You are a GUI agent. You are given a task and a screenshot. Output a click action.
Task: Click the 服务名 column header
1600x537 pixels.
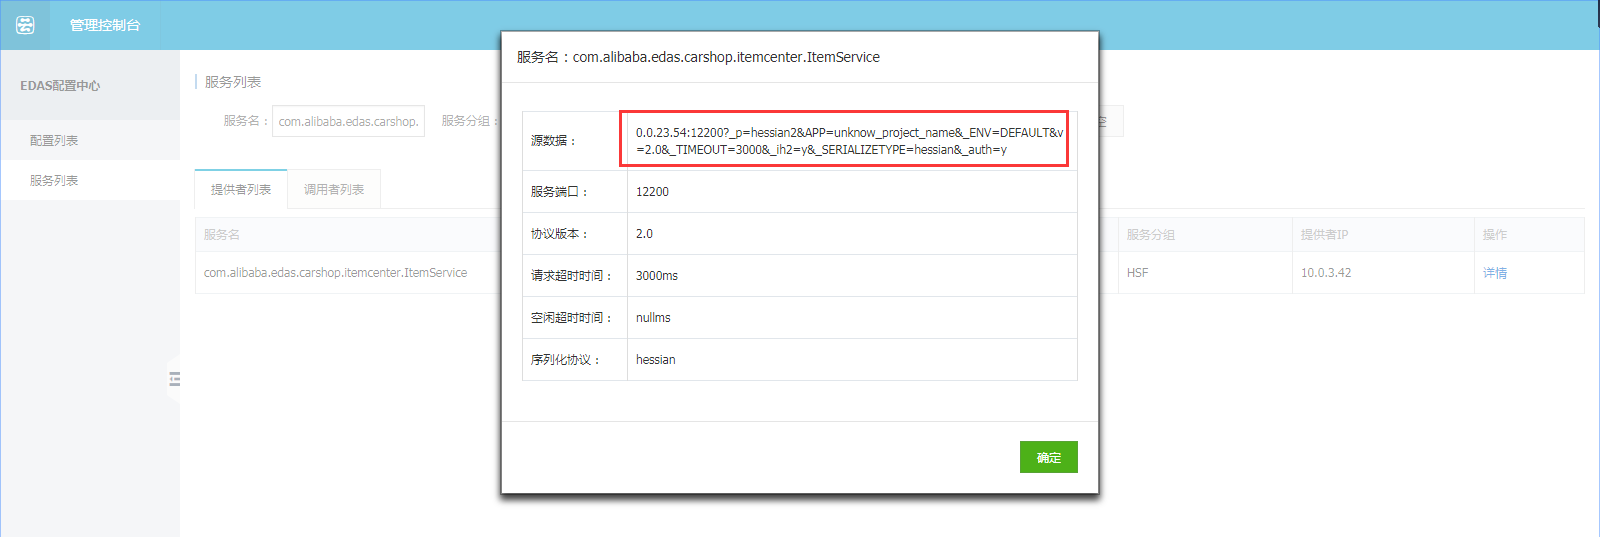[222, 235]
